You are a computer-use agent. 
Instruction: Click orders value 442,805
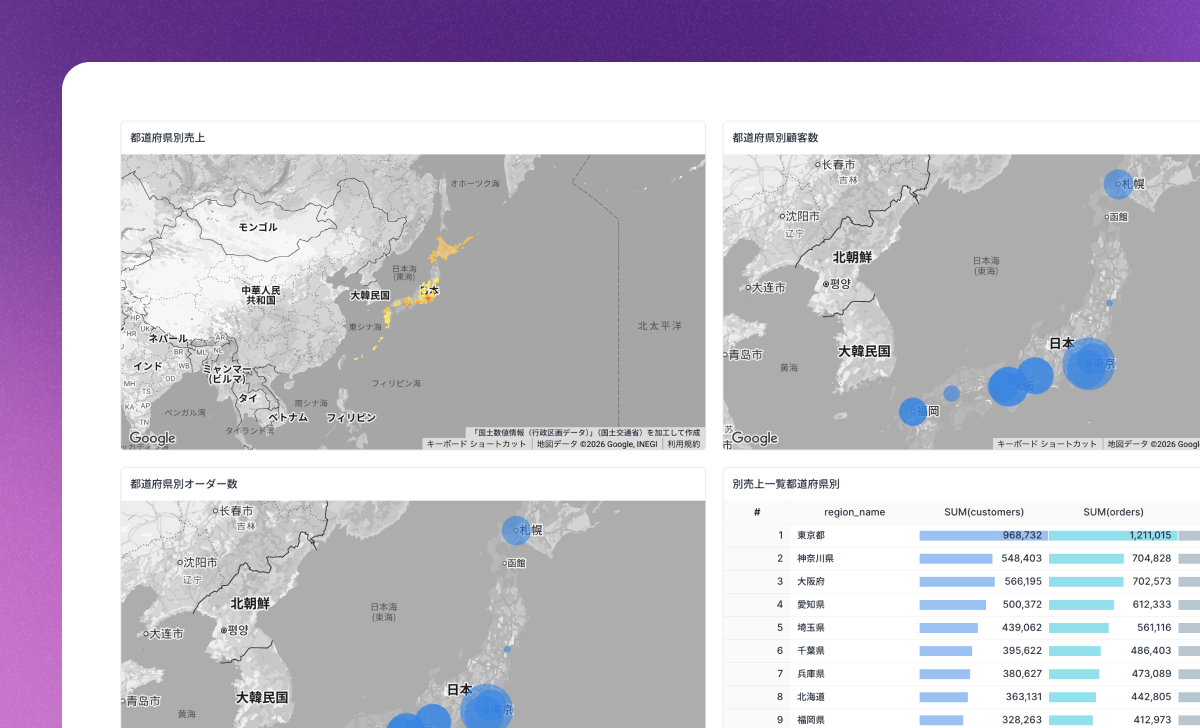[x=1151, y=696]
